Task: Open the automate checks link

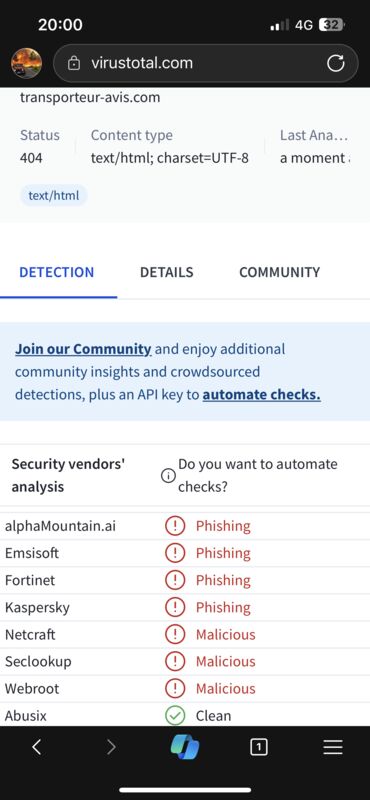Action: pos(261,395)
